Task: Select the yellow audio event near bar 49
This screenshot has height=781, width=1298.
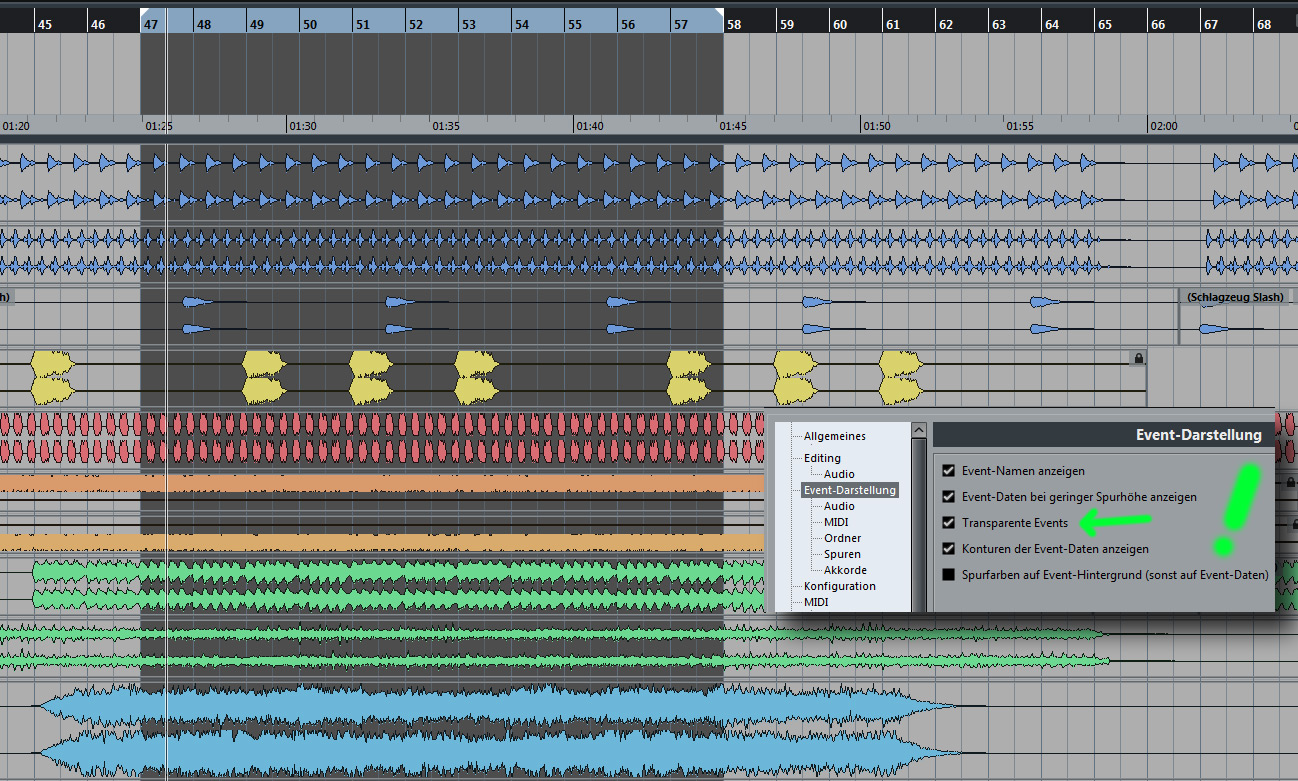Action: (265, 376)
